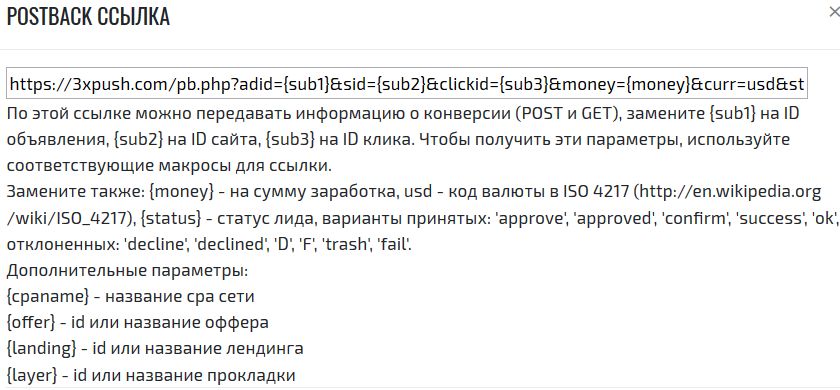Image resolution: width=840 pixels, height=390 pixels.
Task: Select the {landing} parameter line
Action: [x=155, y=348]
